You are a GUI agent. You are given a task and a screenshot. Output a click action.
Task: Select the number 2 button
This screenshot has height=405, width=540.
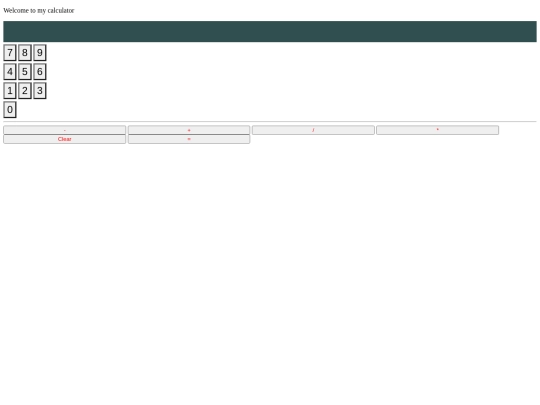25,91
